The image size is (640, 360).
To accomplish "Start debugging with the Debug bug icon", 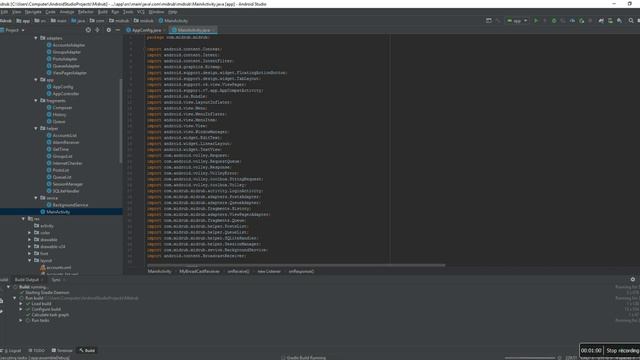I will (x=554, y=20).
